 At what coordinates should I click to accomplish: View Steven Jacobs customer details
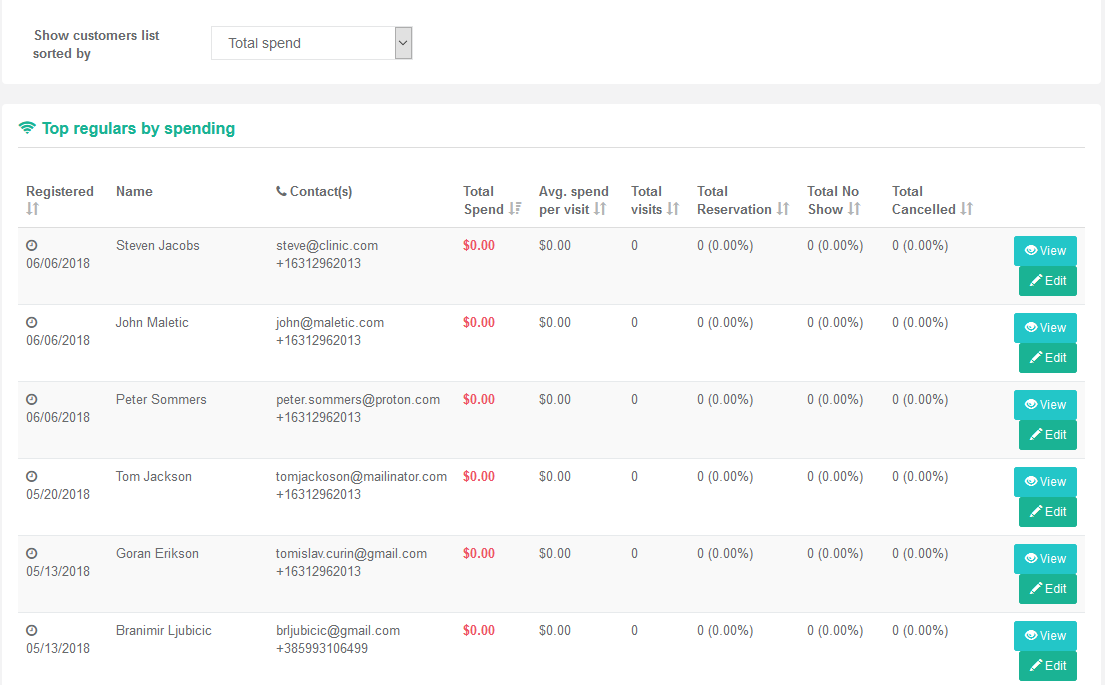(1045, 251)
